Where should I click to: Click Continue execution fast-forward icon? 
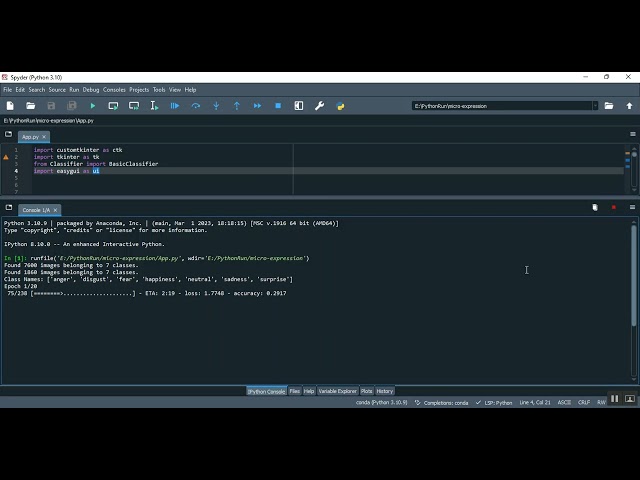click(258, 106)
